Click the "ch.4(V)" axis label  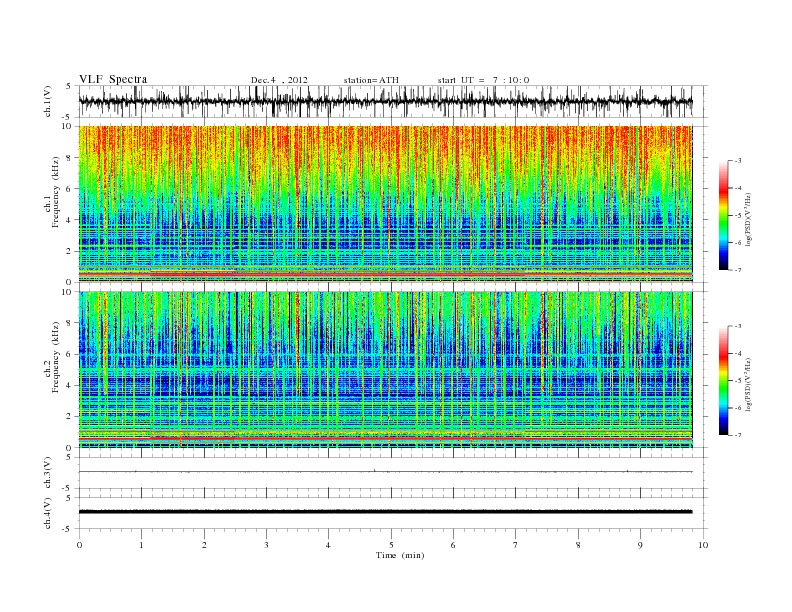47,513
